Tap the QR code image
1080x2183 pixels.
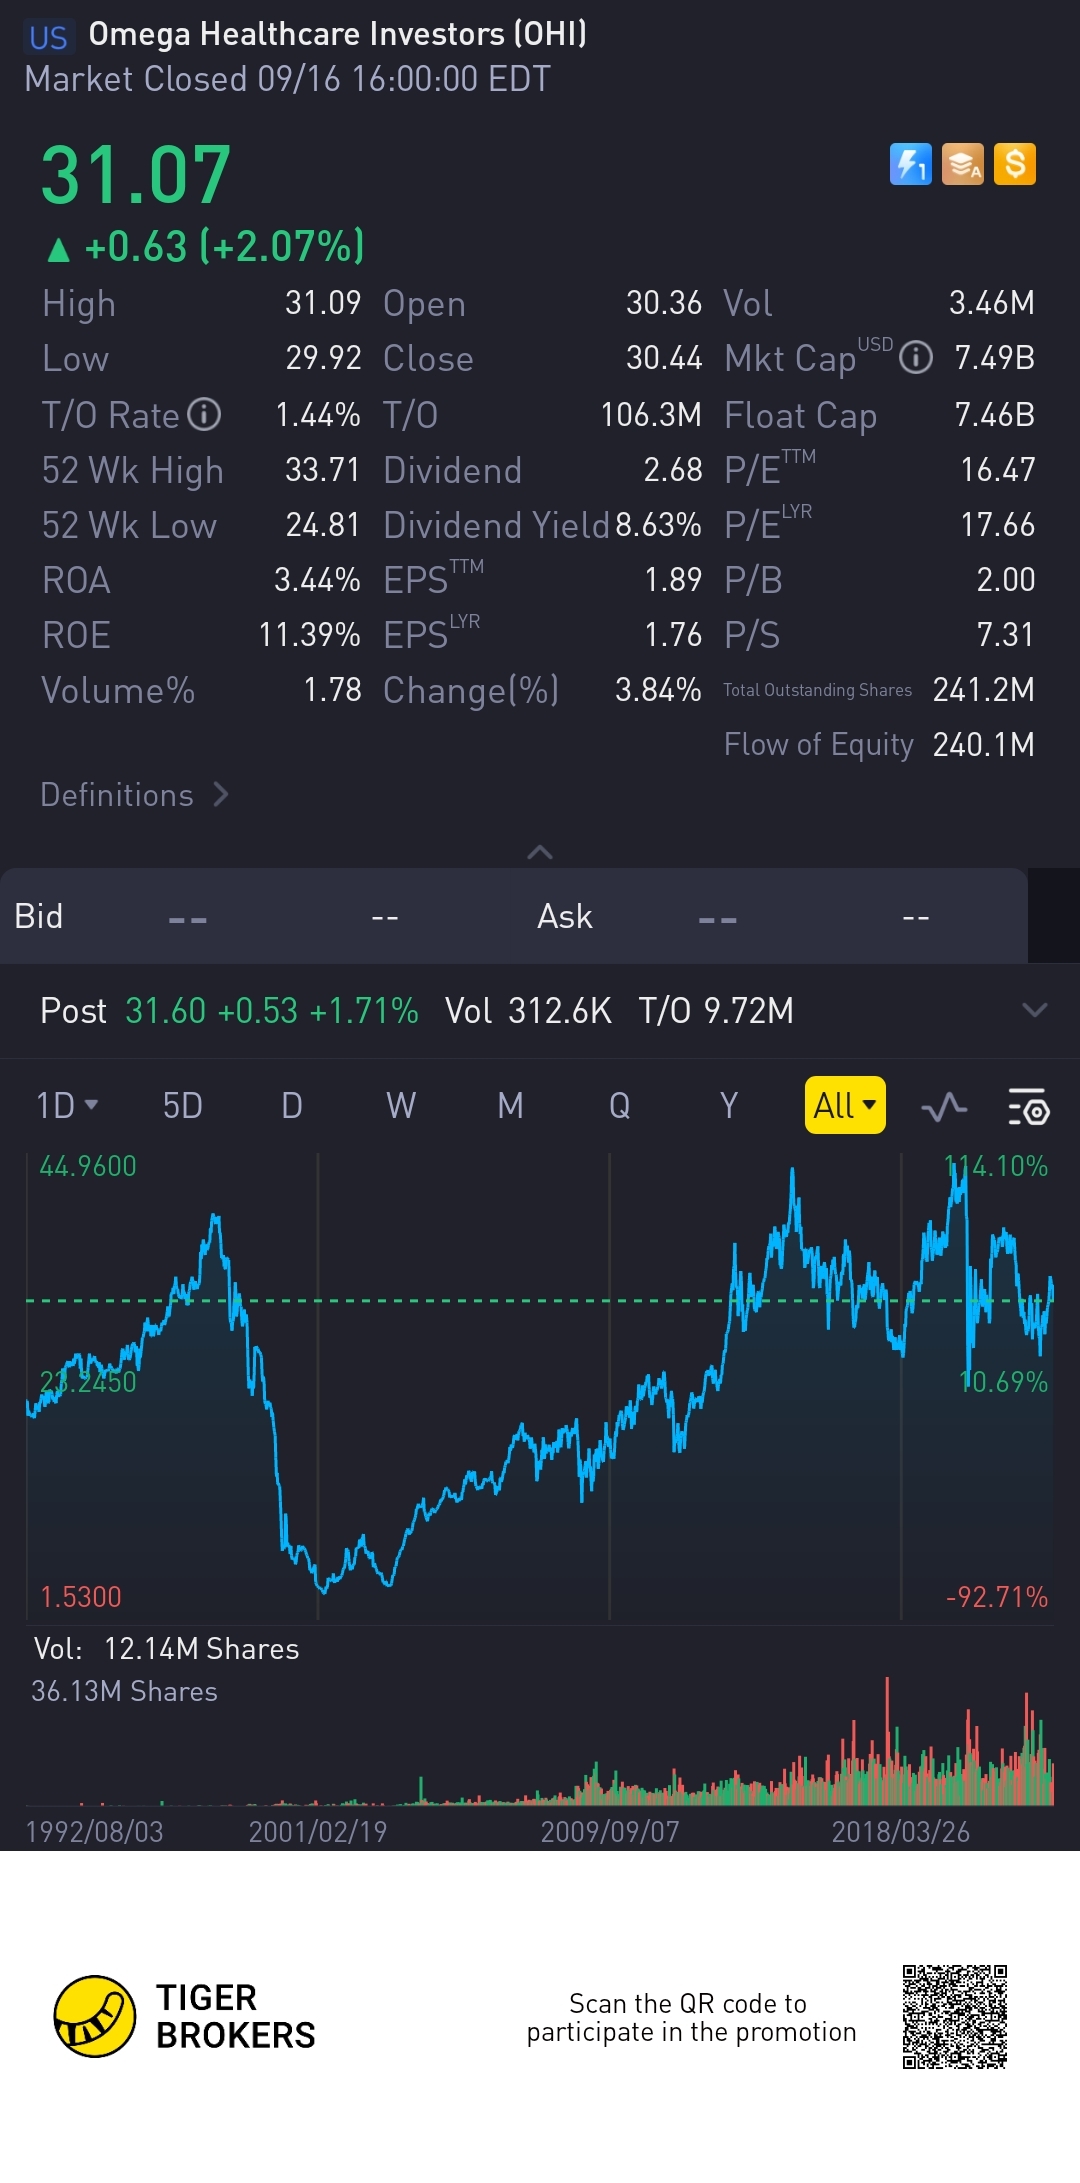(x=954, y=2016)
